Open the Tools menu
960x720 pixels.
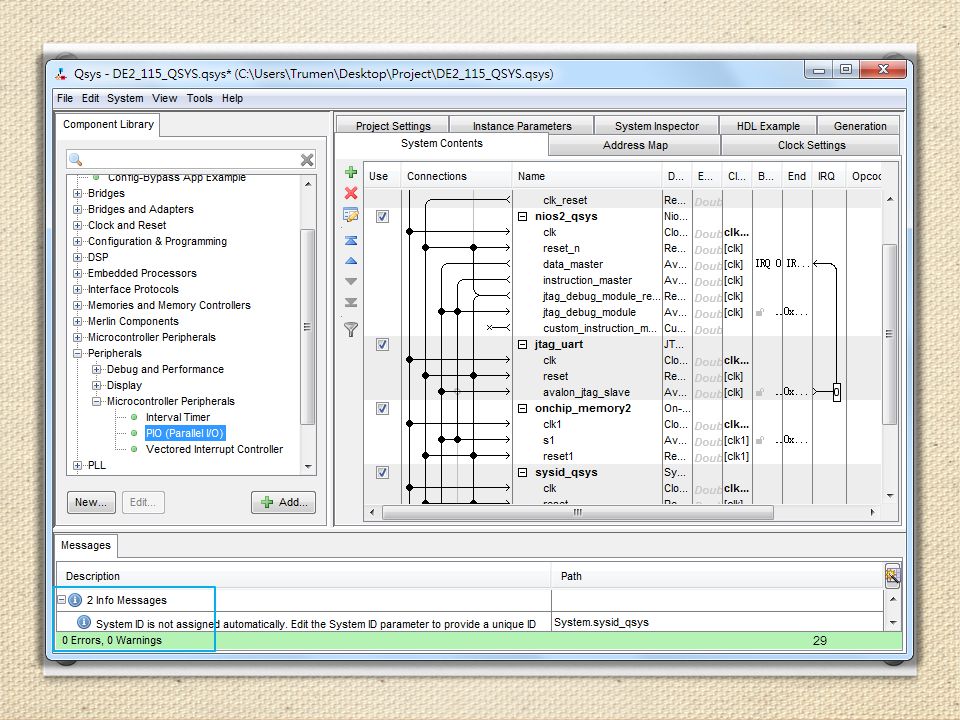coord(200,98)
